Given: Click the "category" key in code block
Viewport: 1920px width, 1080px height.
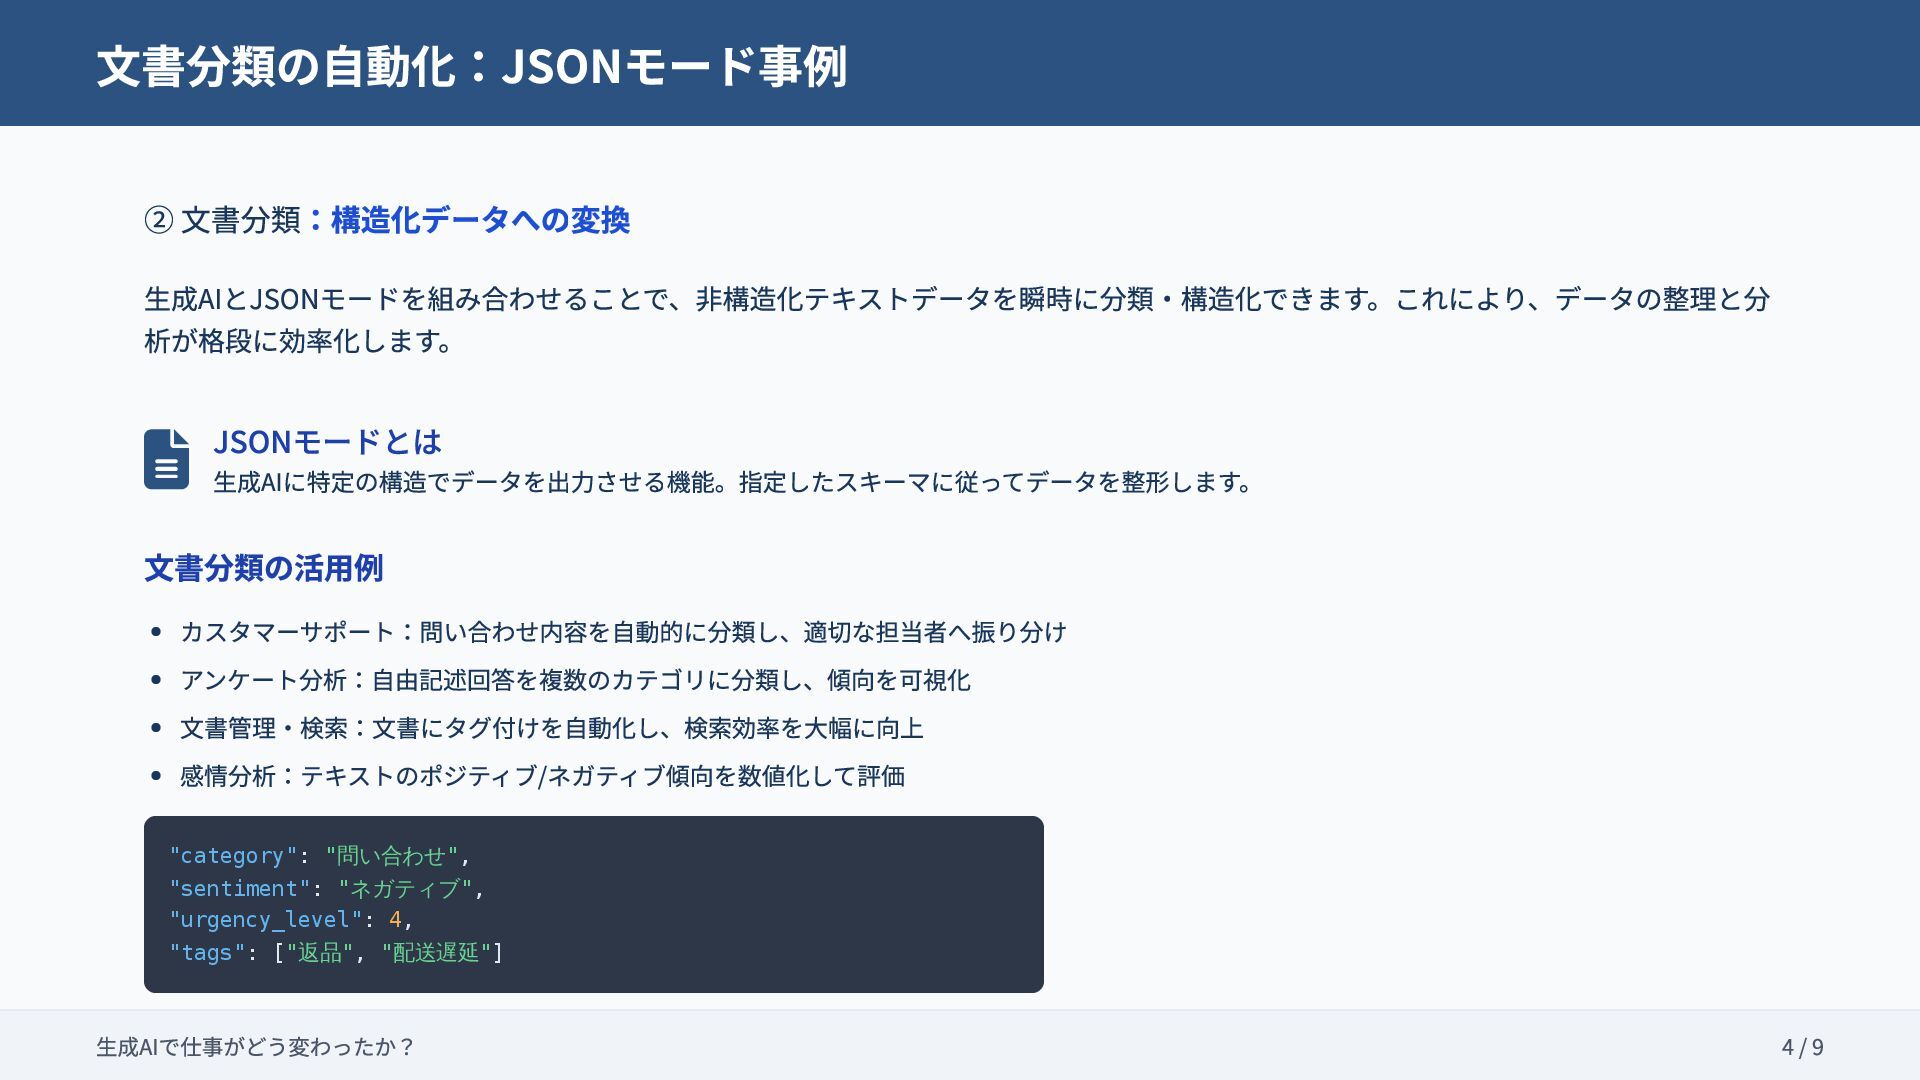Looking at the screenshot, I should 233,856.
